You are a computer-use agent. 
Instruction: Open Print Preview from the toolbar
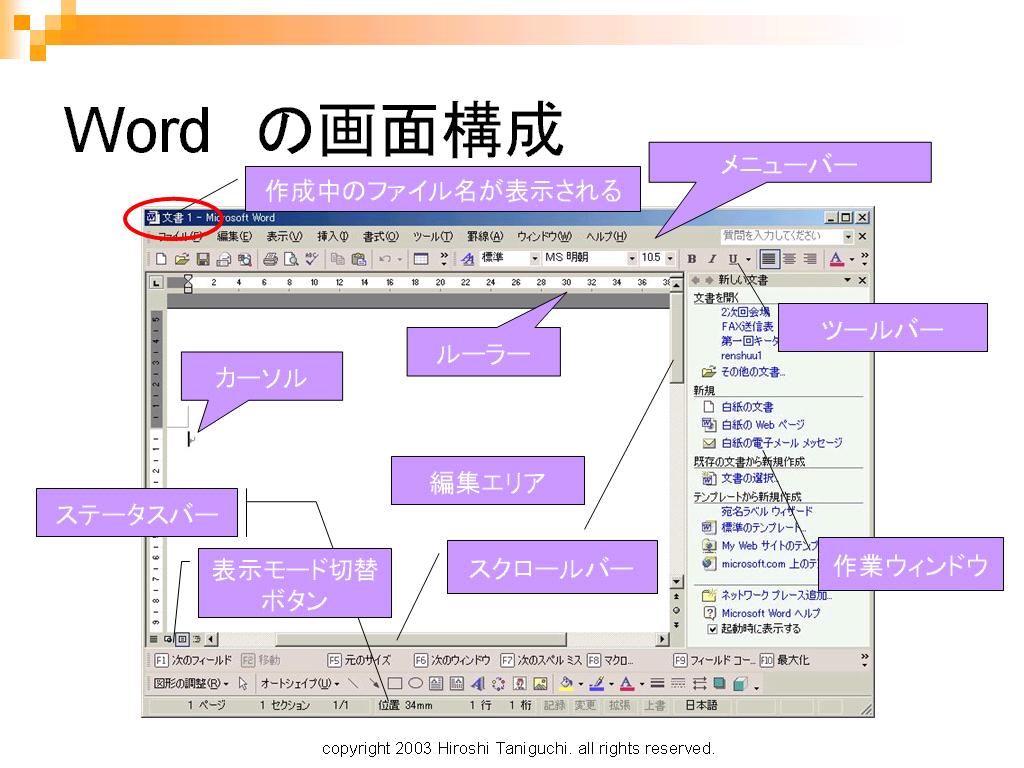coord(291,259)
